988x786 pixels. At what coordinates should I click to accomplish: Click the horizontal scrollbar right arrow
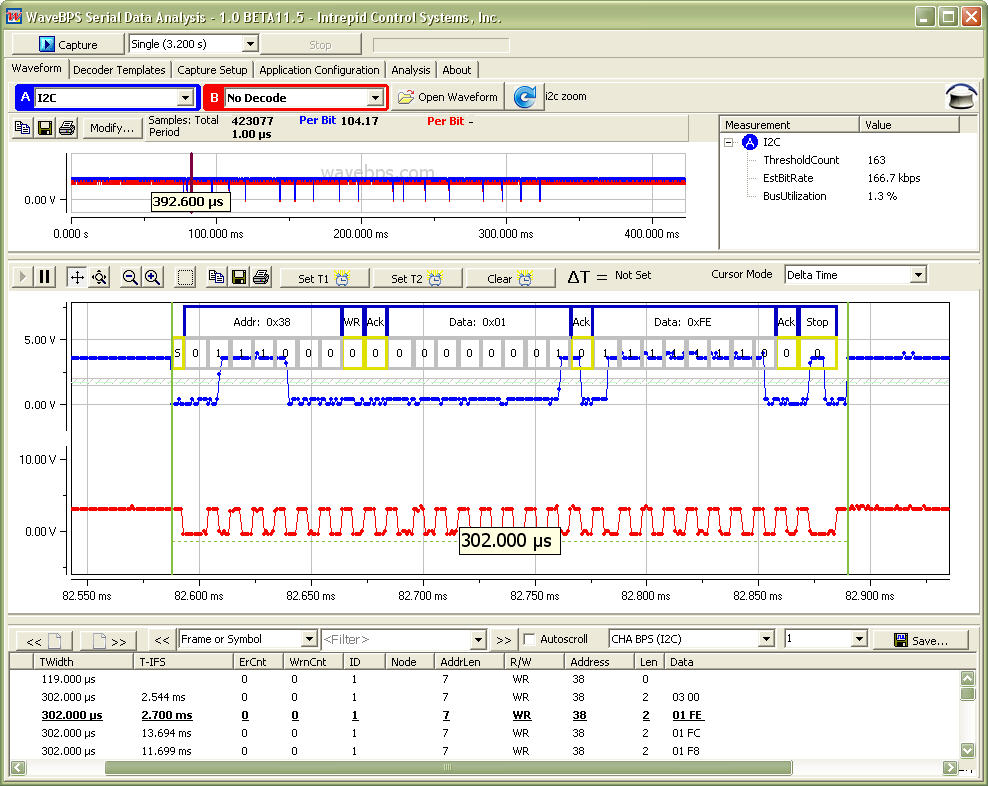950,768
